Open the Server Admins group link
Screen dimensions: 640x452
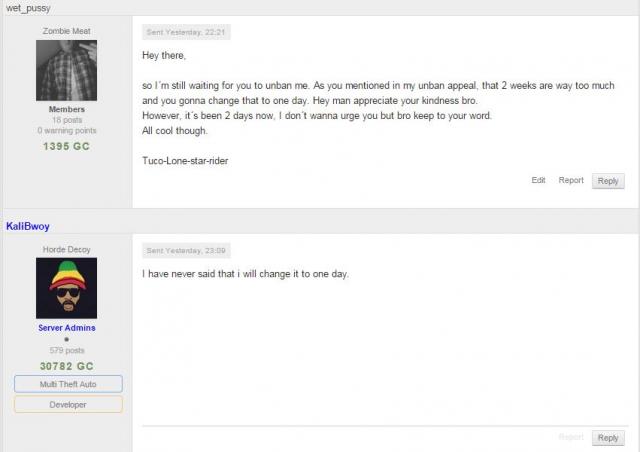67,328
